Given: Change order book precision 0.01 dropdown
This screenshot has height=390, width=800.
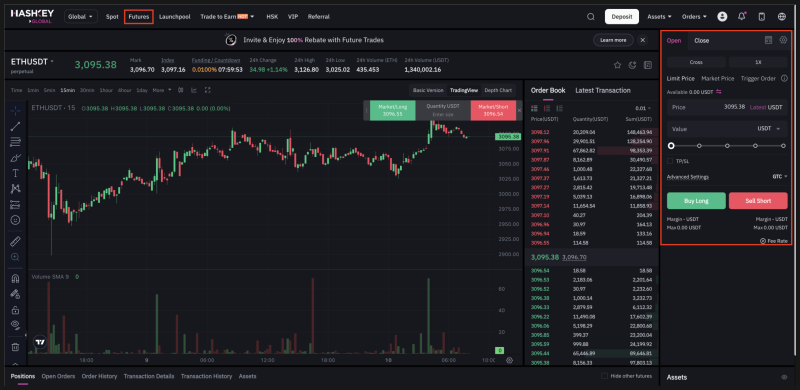Looking at the screenshot, I should [643, 108].
